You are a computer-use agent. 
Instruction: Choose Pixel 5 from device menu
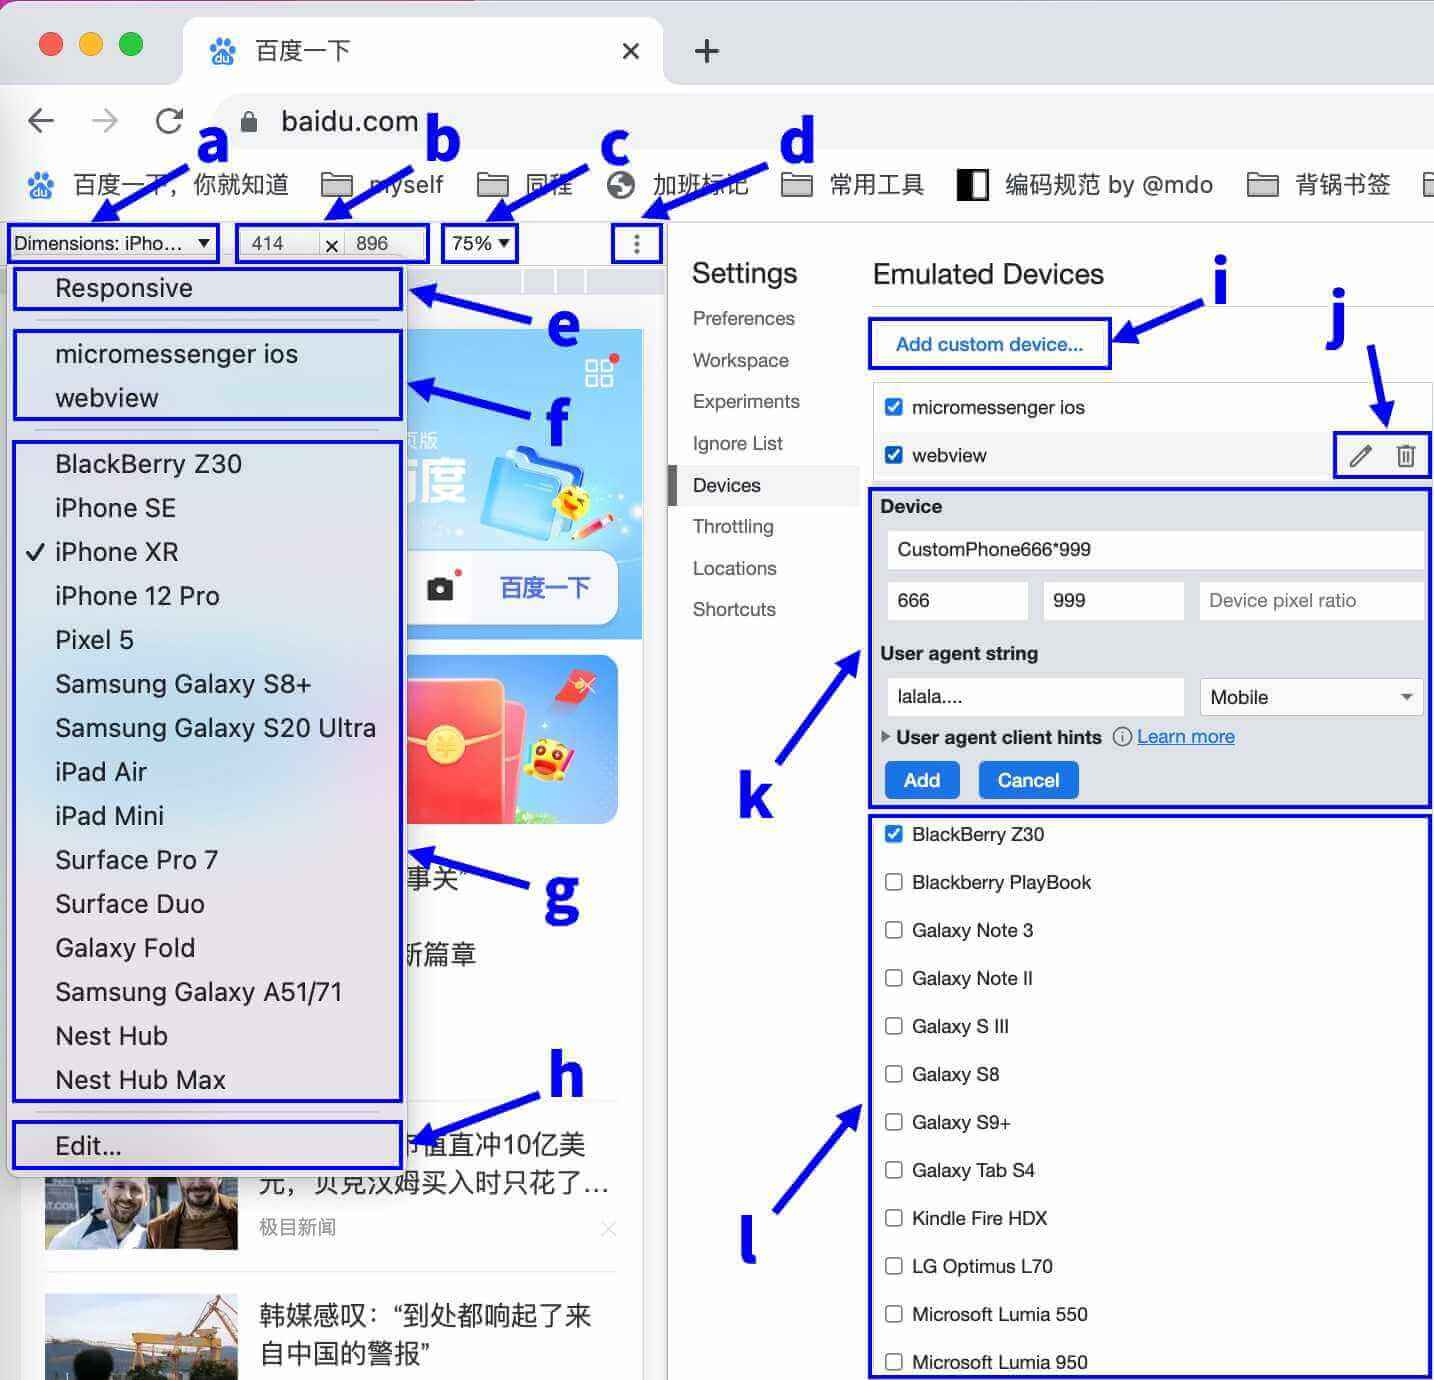pyautogui.click(x=208, y=640)
